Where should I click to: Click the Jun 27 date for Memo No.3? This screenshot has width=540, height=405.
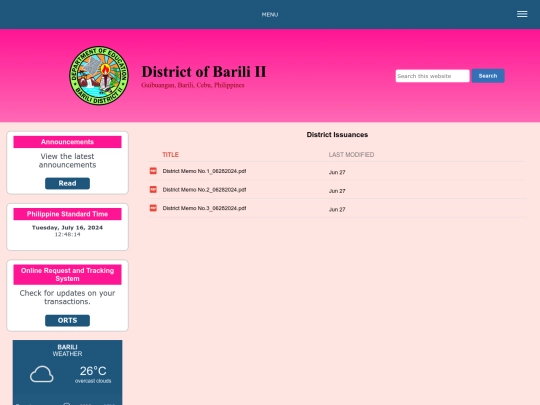[x=337, y=209]
